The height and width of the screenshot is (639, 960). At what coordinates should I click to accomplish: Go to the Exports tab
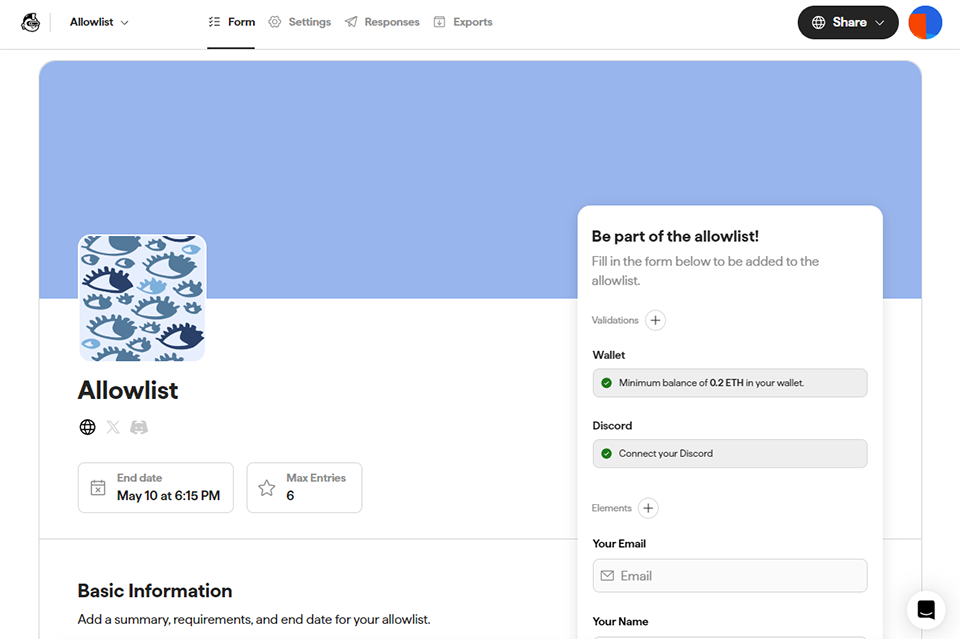[463, 22]
